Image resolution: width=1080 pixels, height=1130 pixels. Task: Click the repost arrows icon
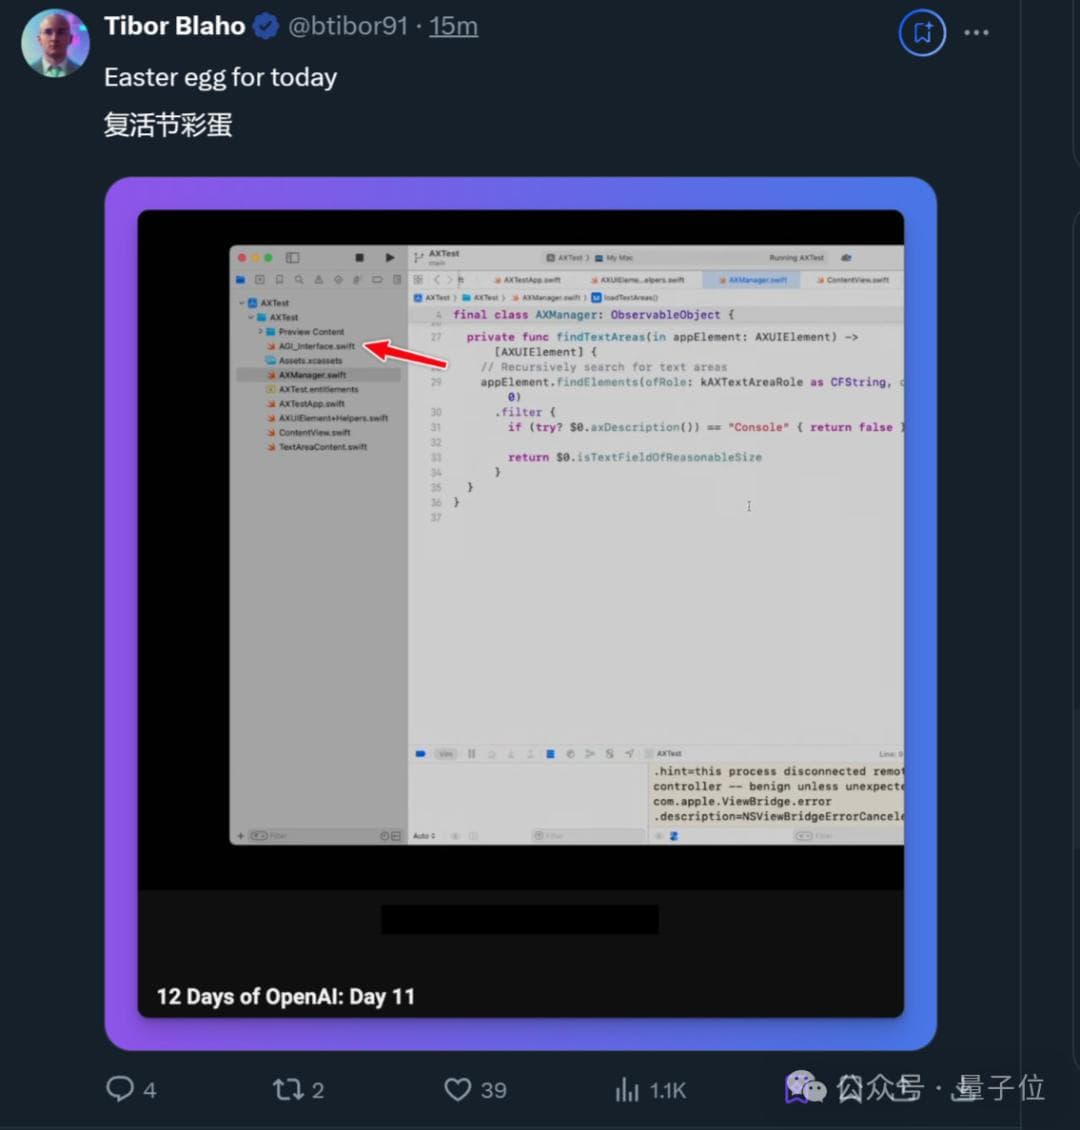pos(288,1088)
